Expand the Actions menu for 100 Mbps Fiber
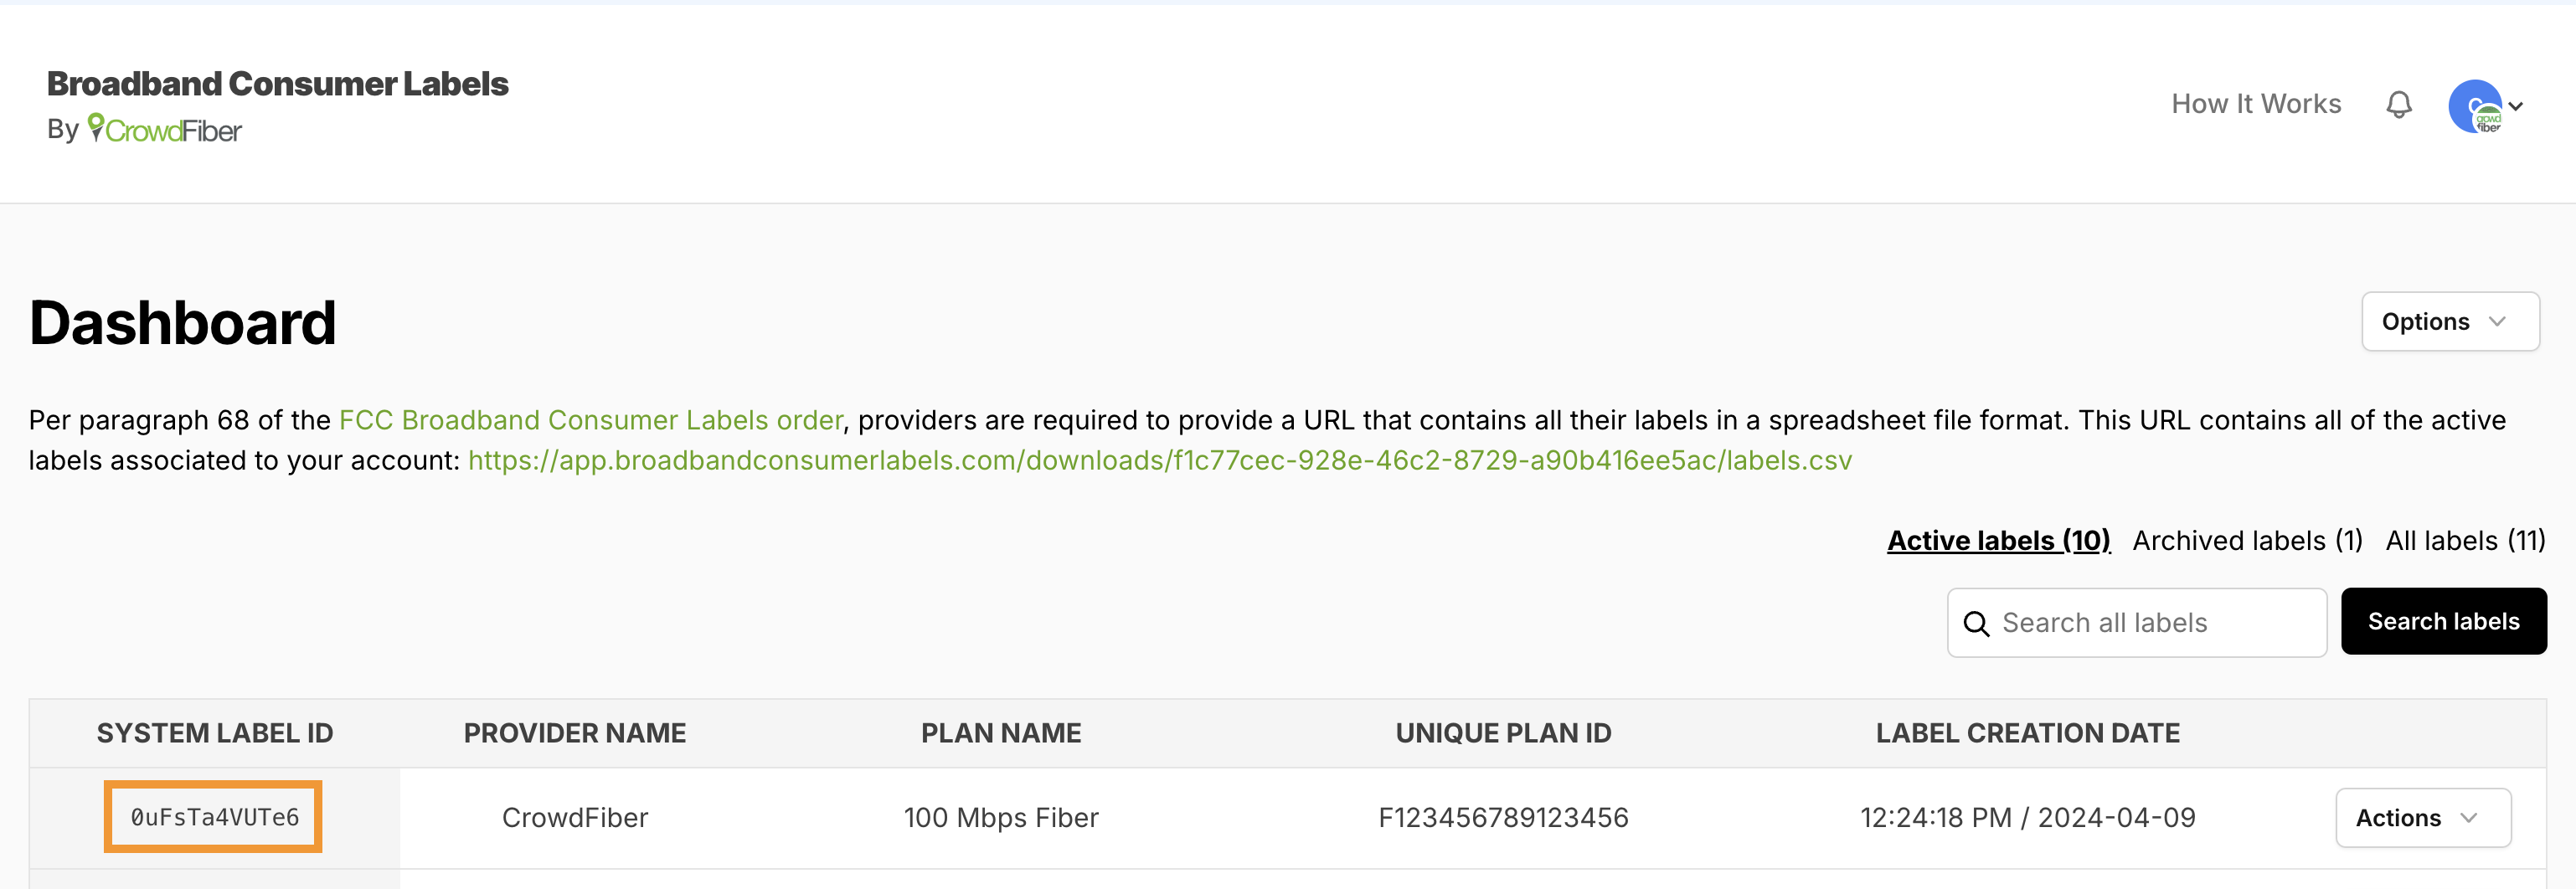 pos(2423,817)
